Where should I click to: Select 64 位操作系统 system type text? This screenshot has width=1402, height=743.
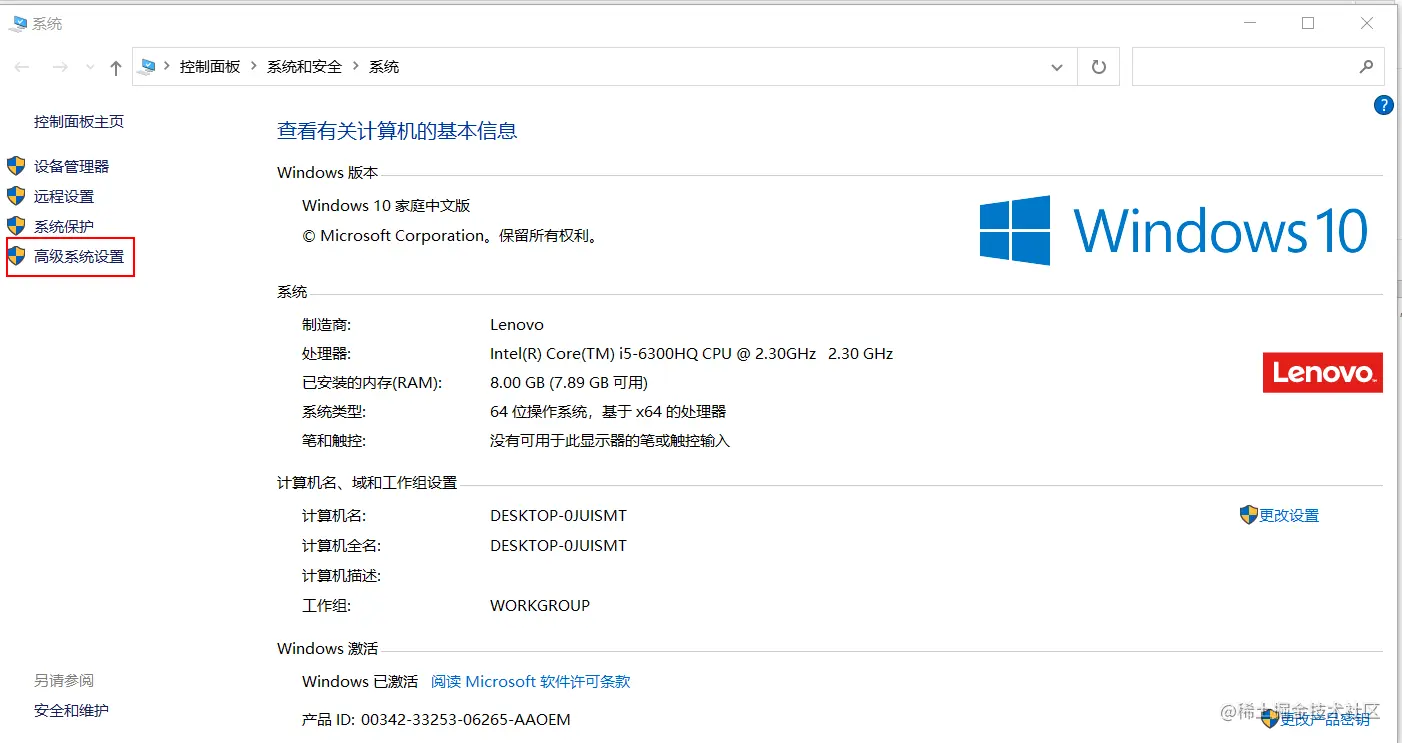click(x=608, y=412)
